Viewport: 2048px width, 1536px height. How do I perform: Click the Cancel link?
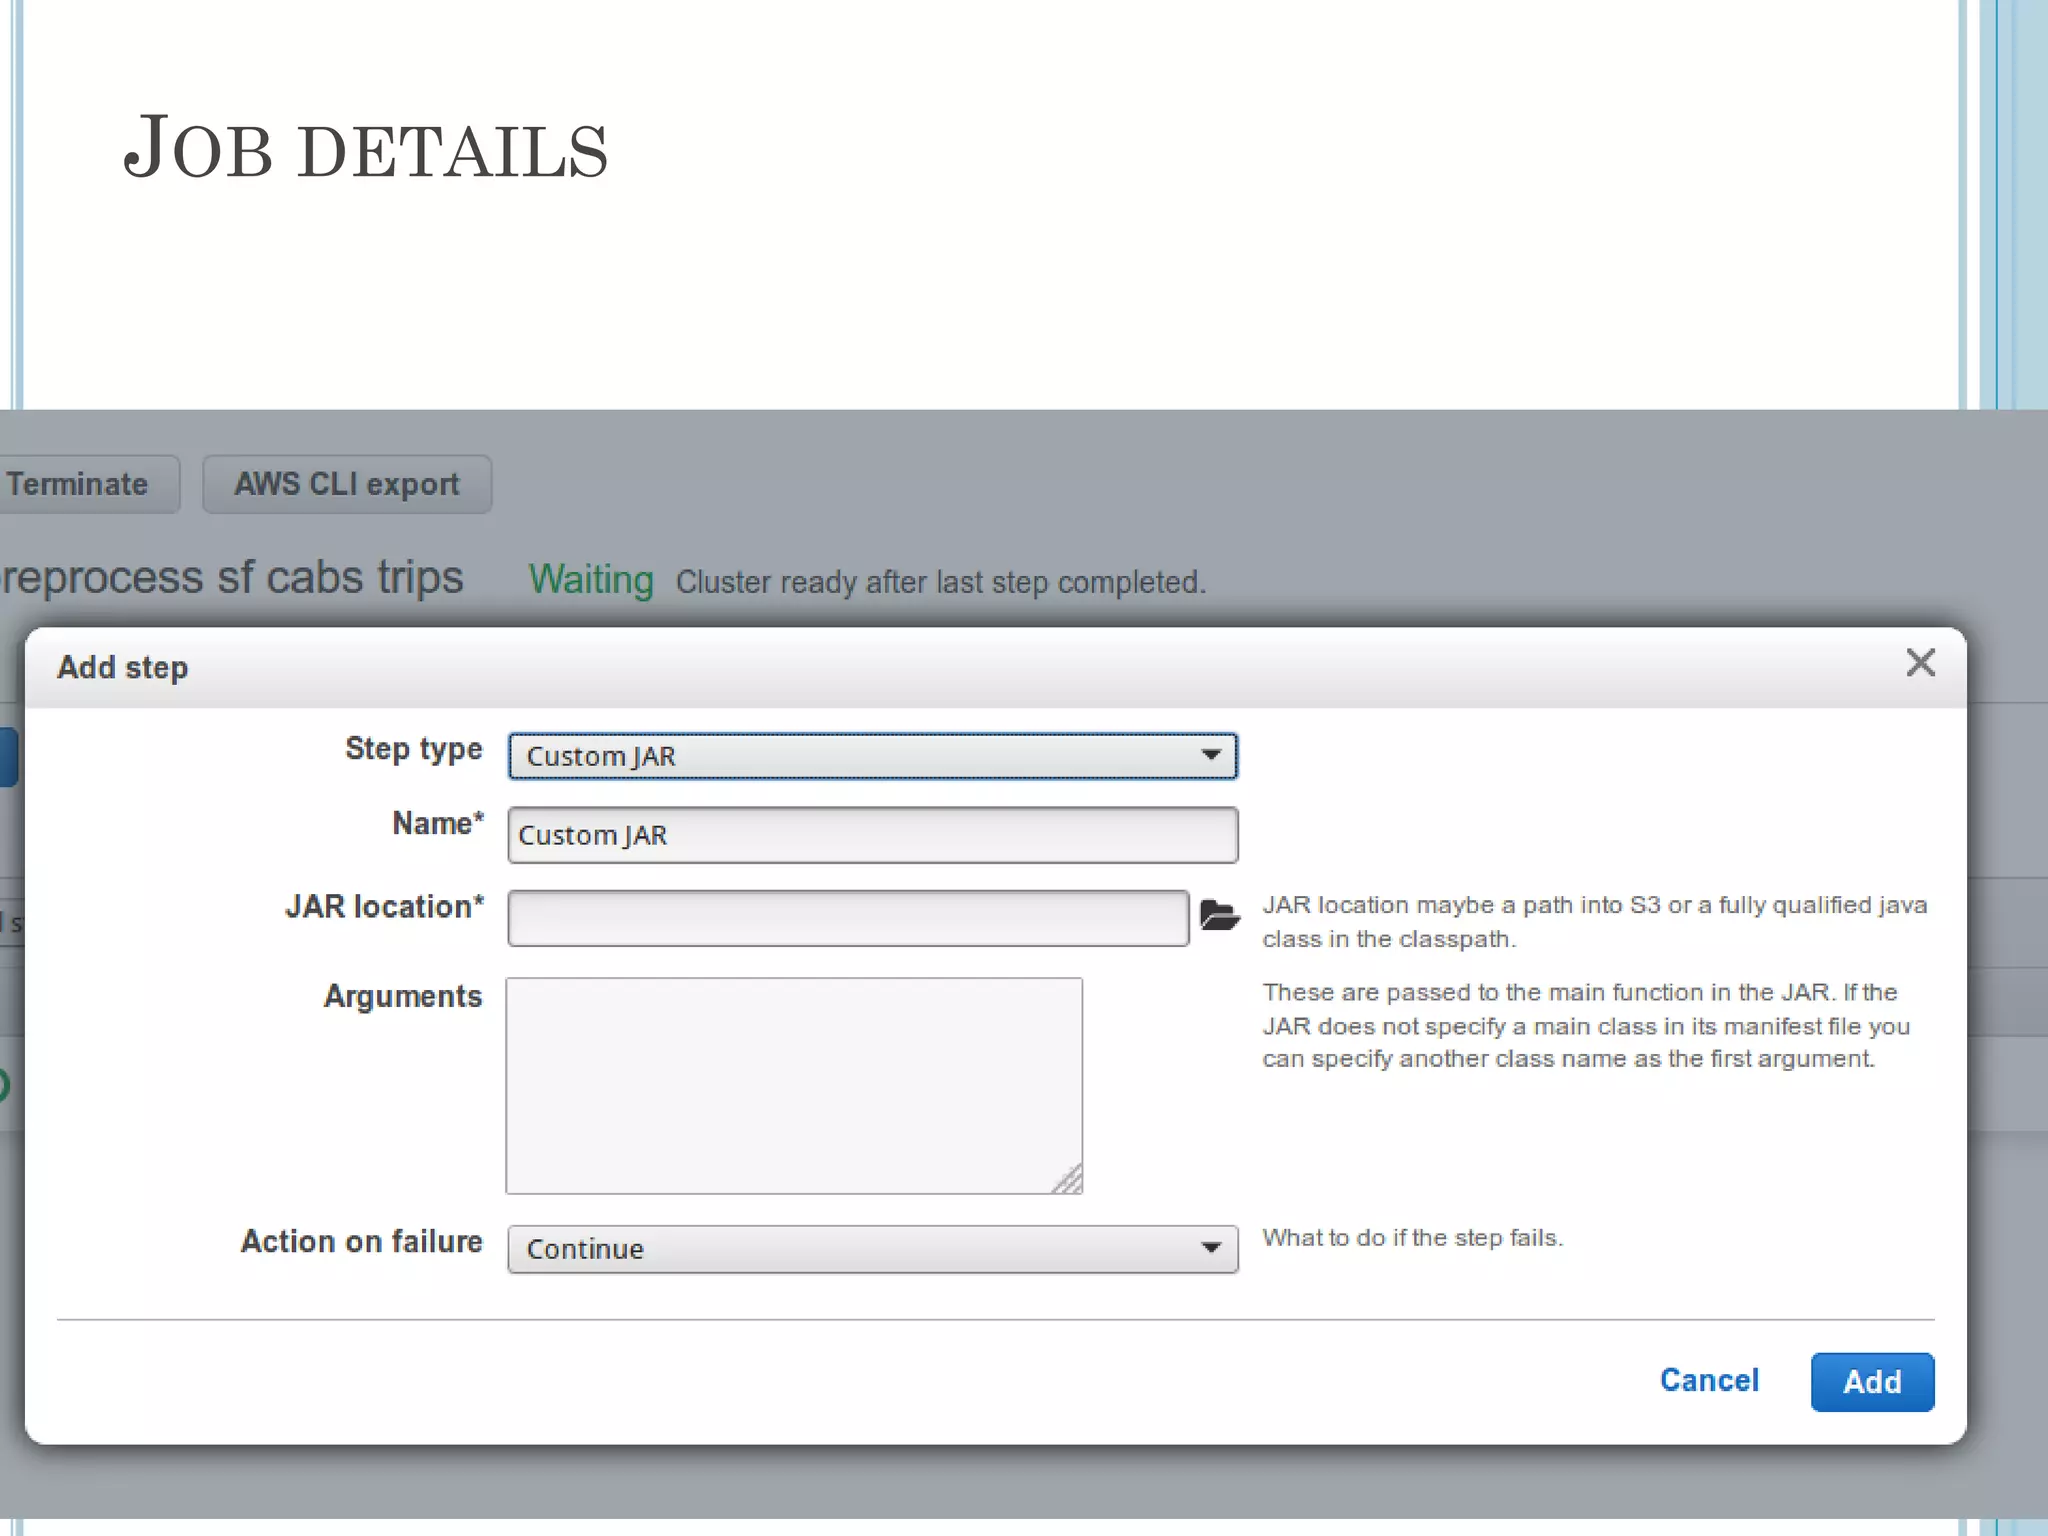coord(1709,1380)
